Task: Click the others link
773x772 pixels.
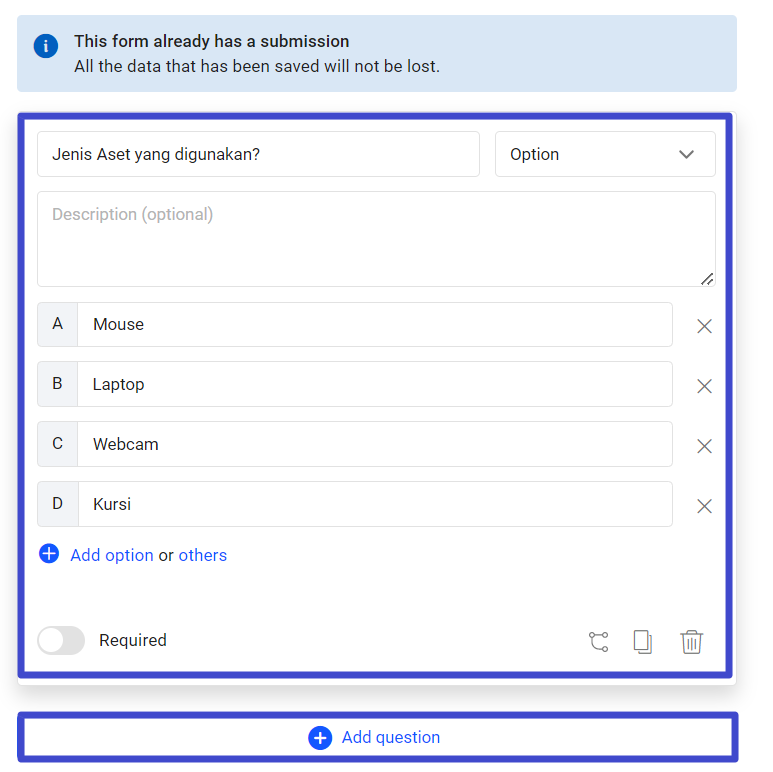Action: click(x=203, y=555)
